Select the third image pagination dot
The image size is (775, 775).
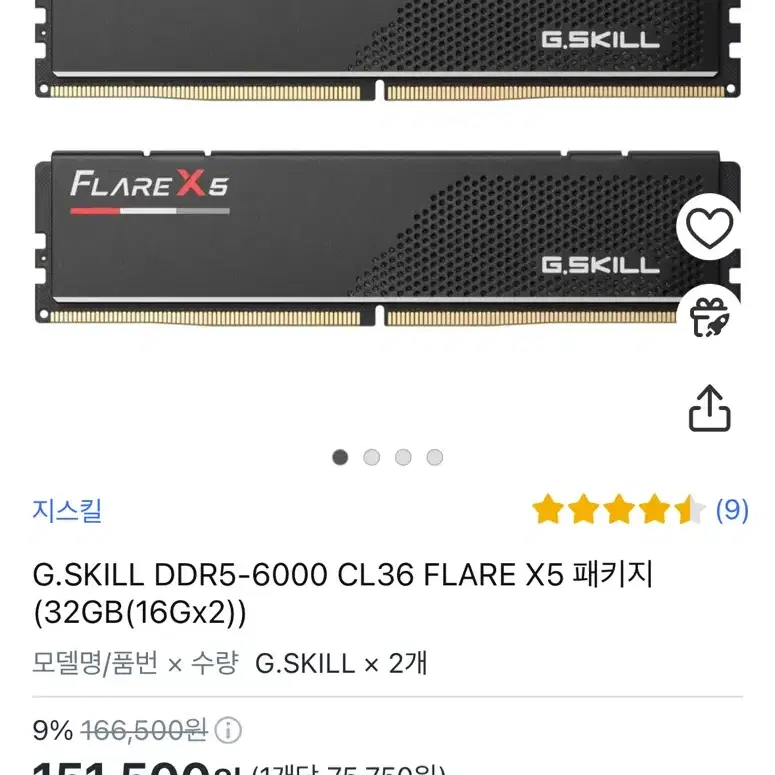pos(403,457)
